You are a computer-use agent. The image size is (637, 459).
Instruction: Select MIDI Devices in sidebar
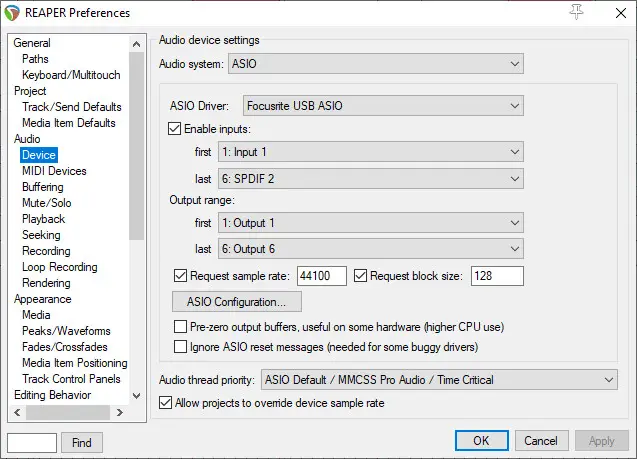54,171
